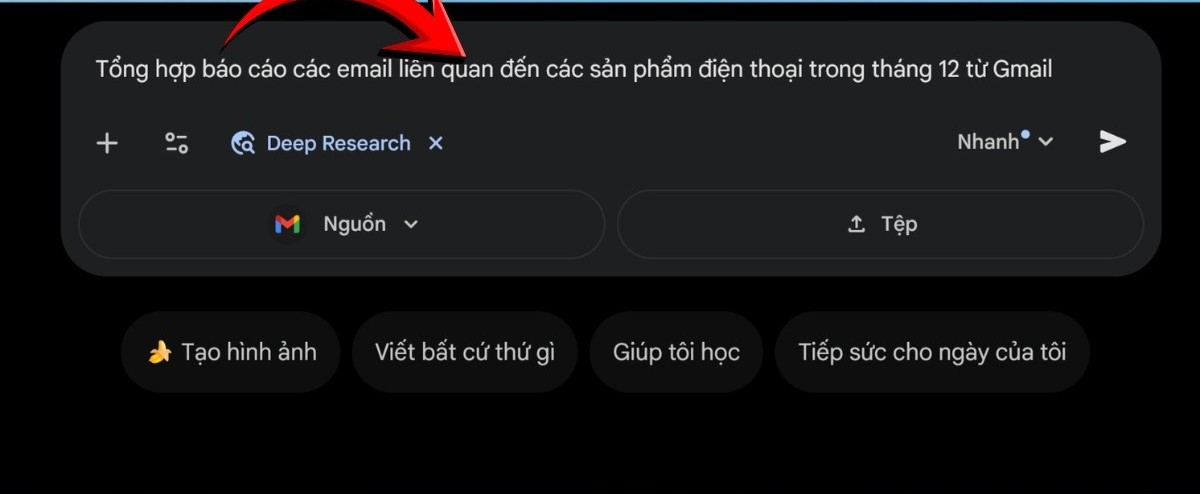Expand the chevron next to Nhanh
Image resolution: width=1200 pixels, height=494 pixels.
click(1045, 142)
